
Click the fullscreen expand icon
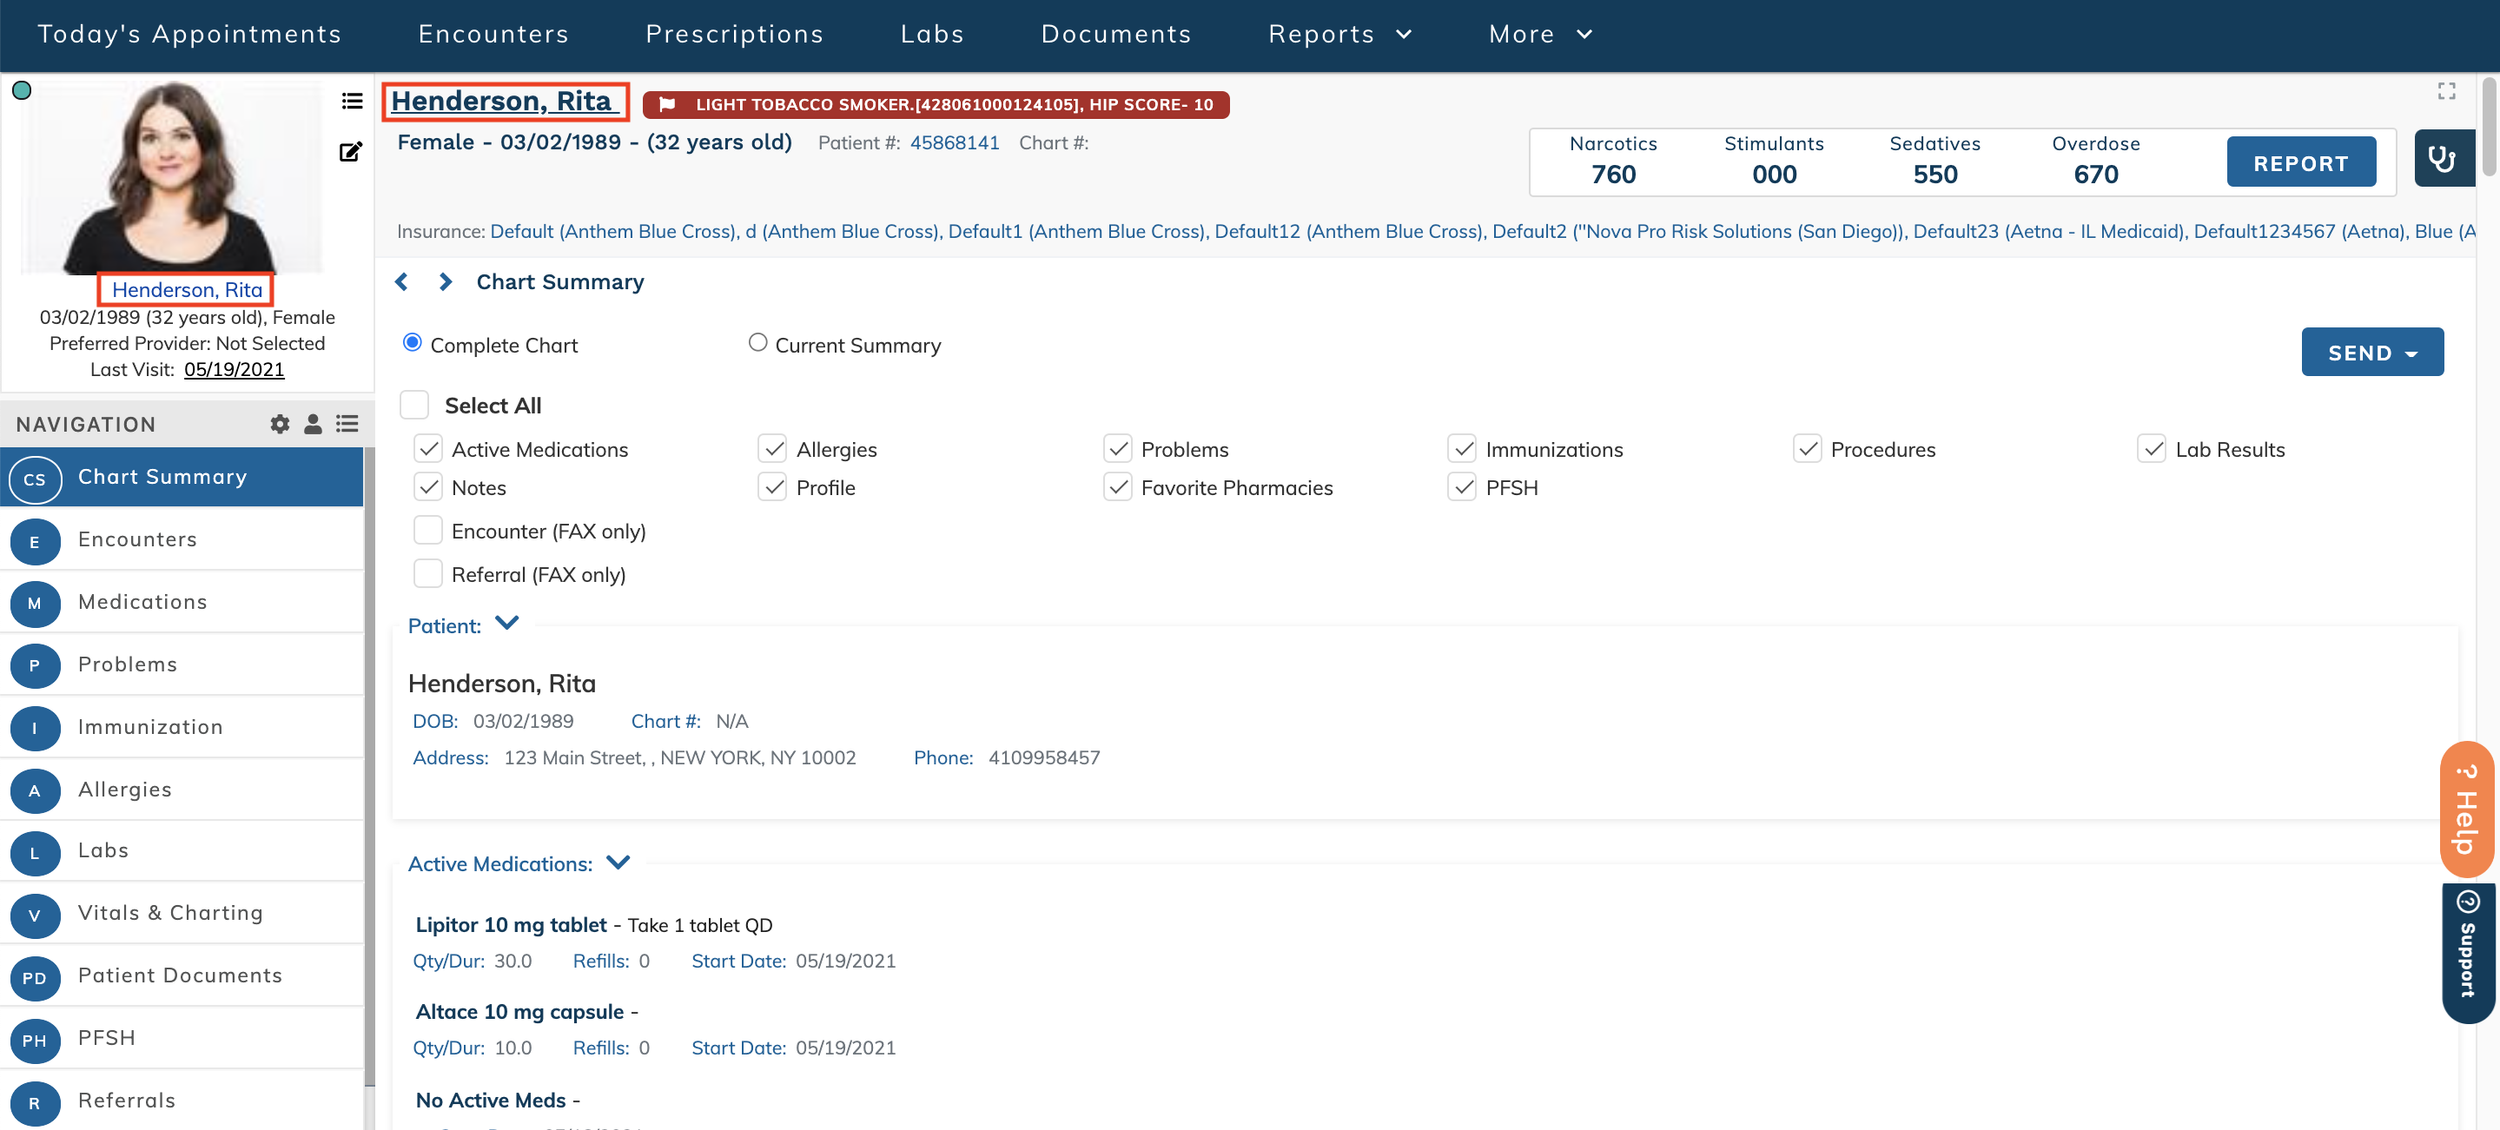pyautogui.click(x=2447, y=92)
